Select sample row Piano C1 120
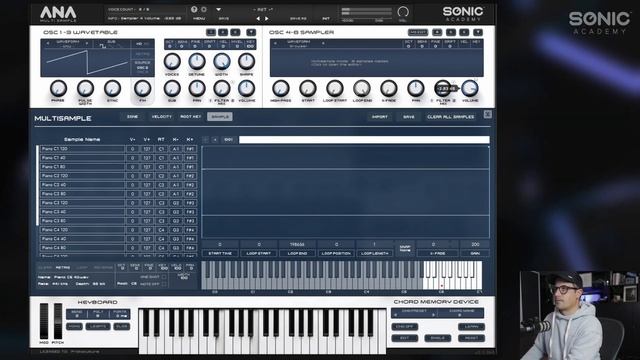This screenshot has height=360, width=640. point(82,149)
